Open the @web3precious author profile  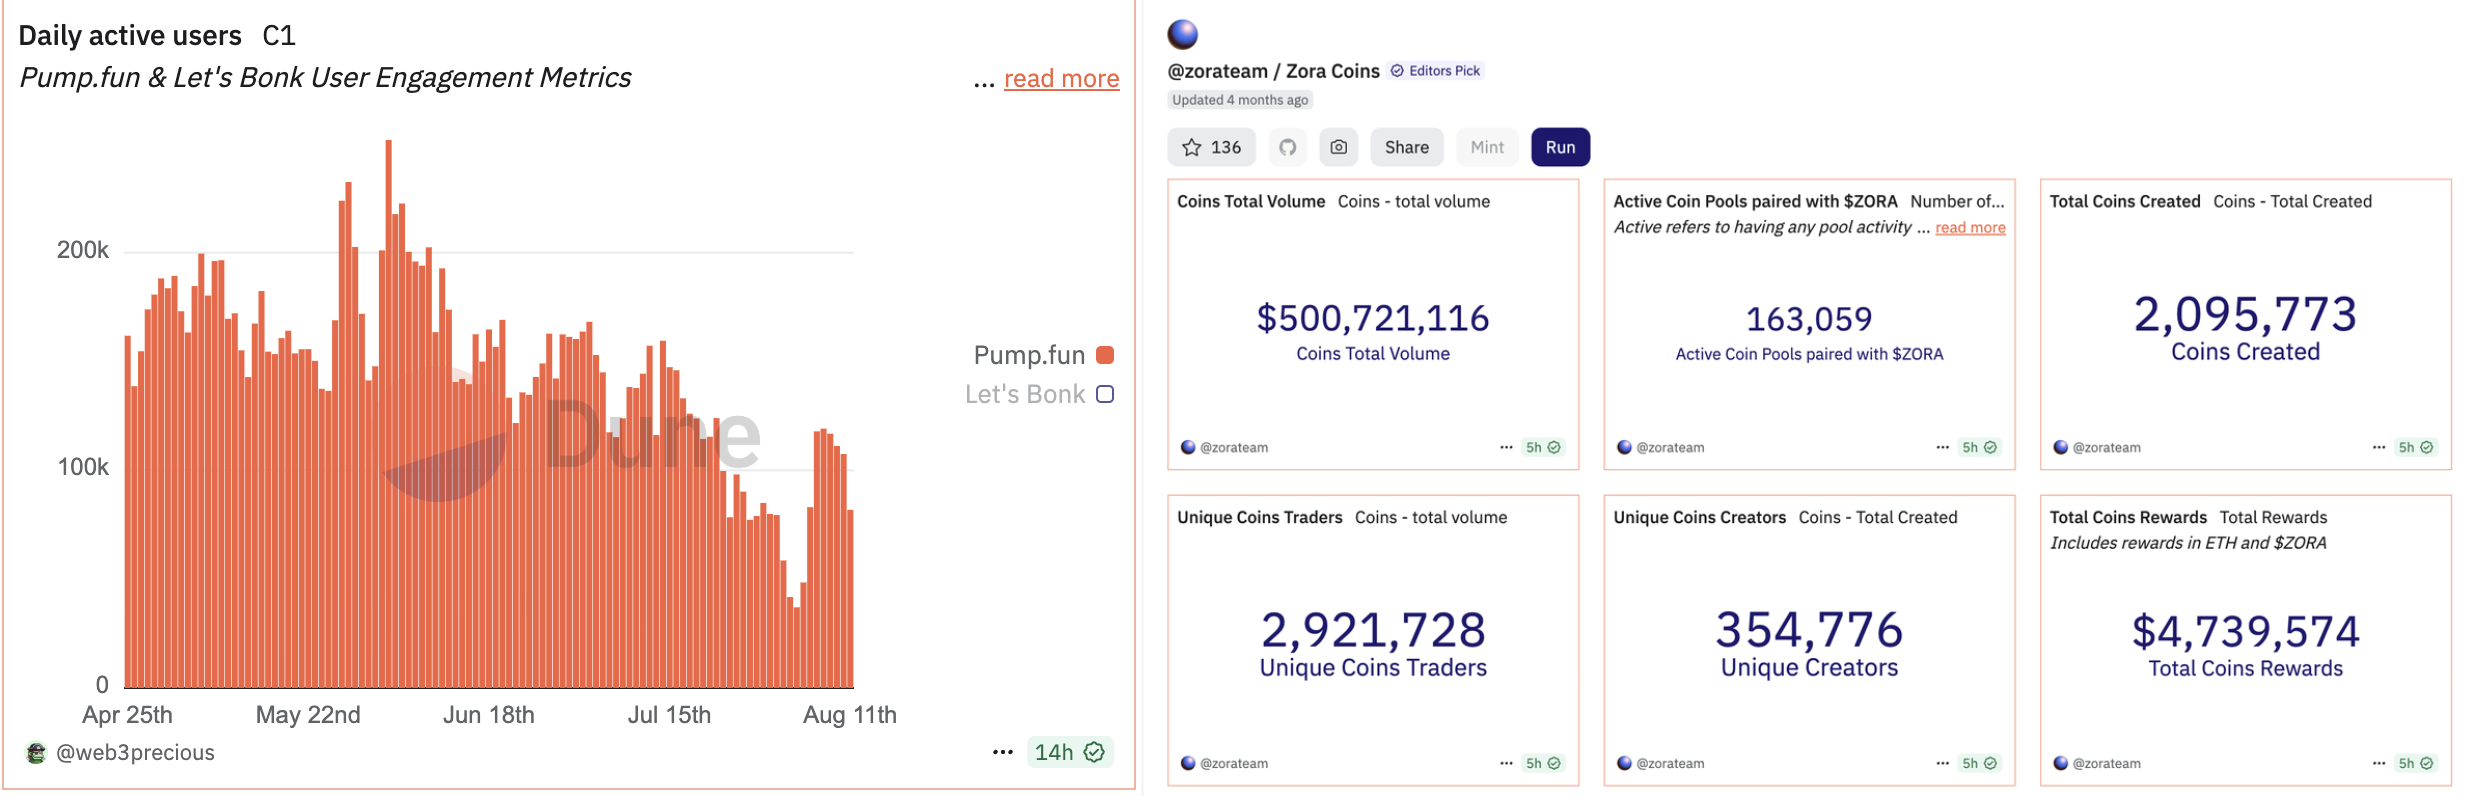coord(135,752)
